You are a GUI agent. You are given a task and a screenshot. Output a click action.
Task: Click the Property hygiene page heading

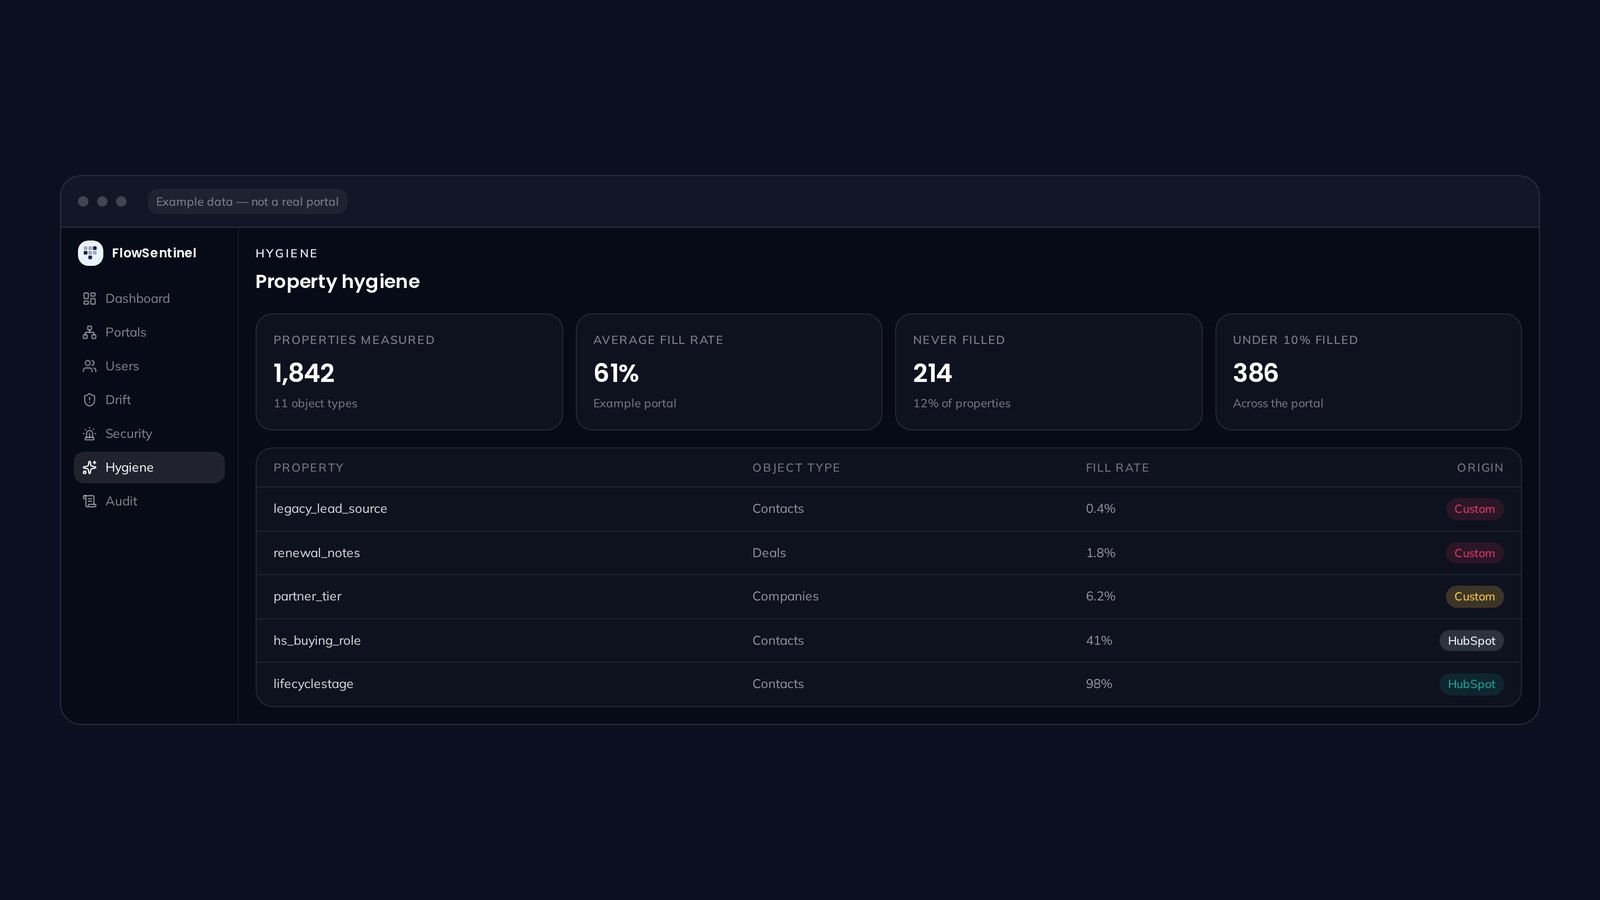(337, 282)
